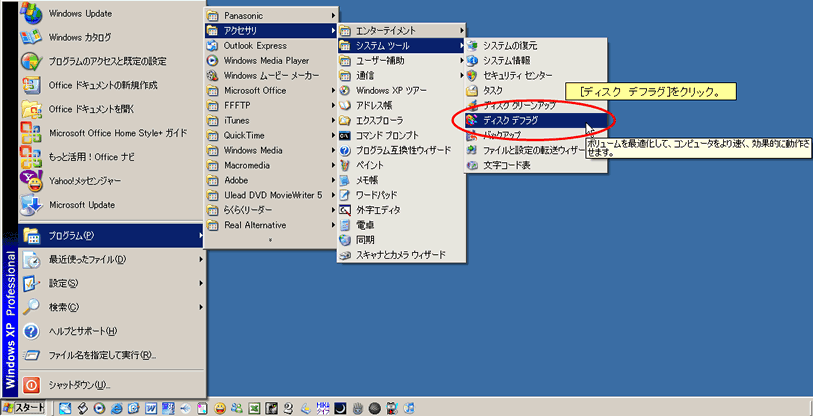813x416 pixels.
Task: Launch スキャナとカメラ ウィザード
Action: (x=401, y=255)
